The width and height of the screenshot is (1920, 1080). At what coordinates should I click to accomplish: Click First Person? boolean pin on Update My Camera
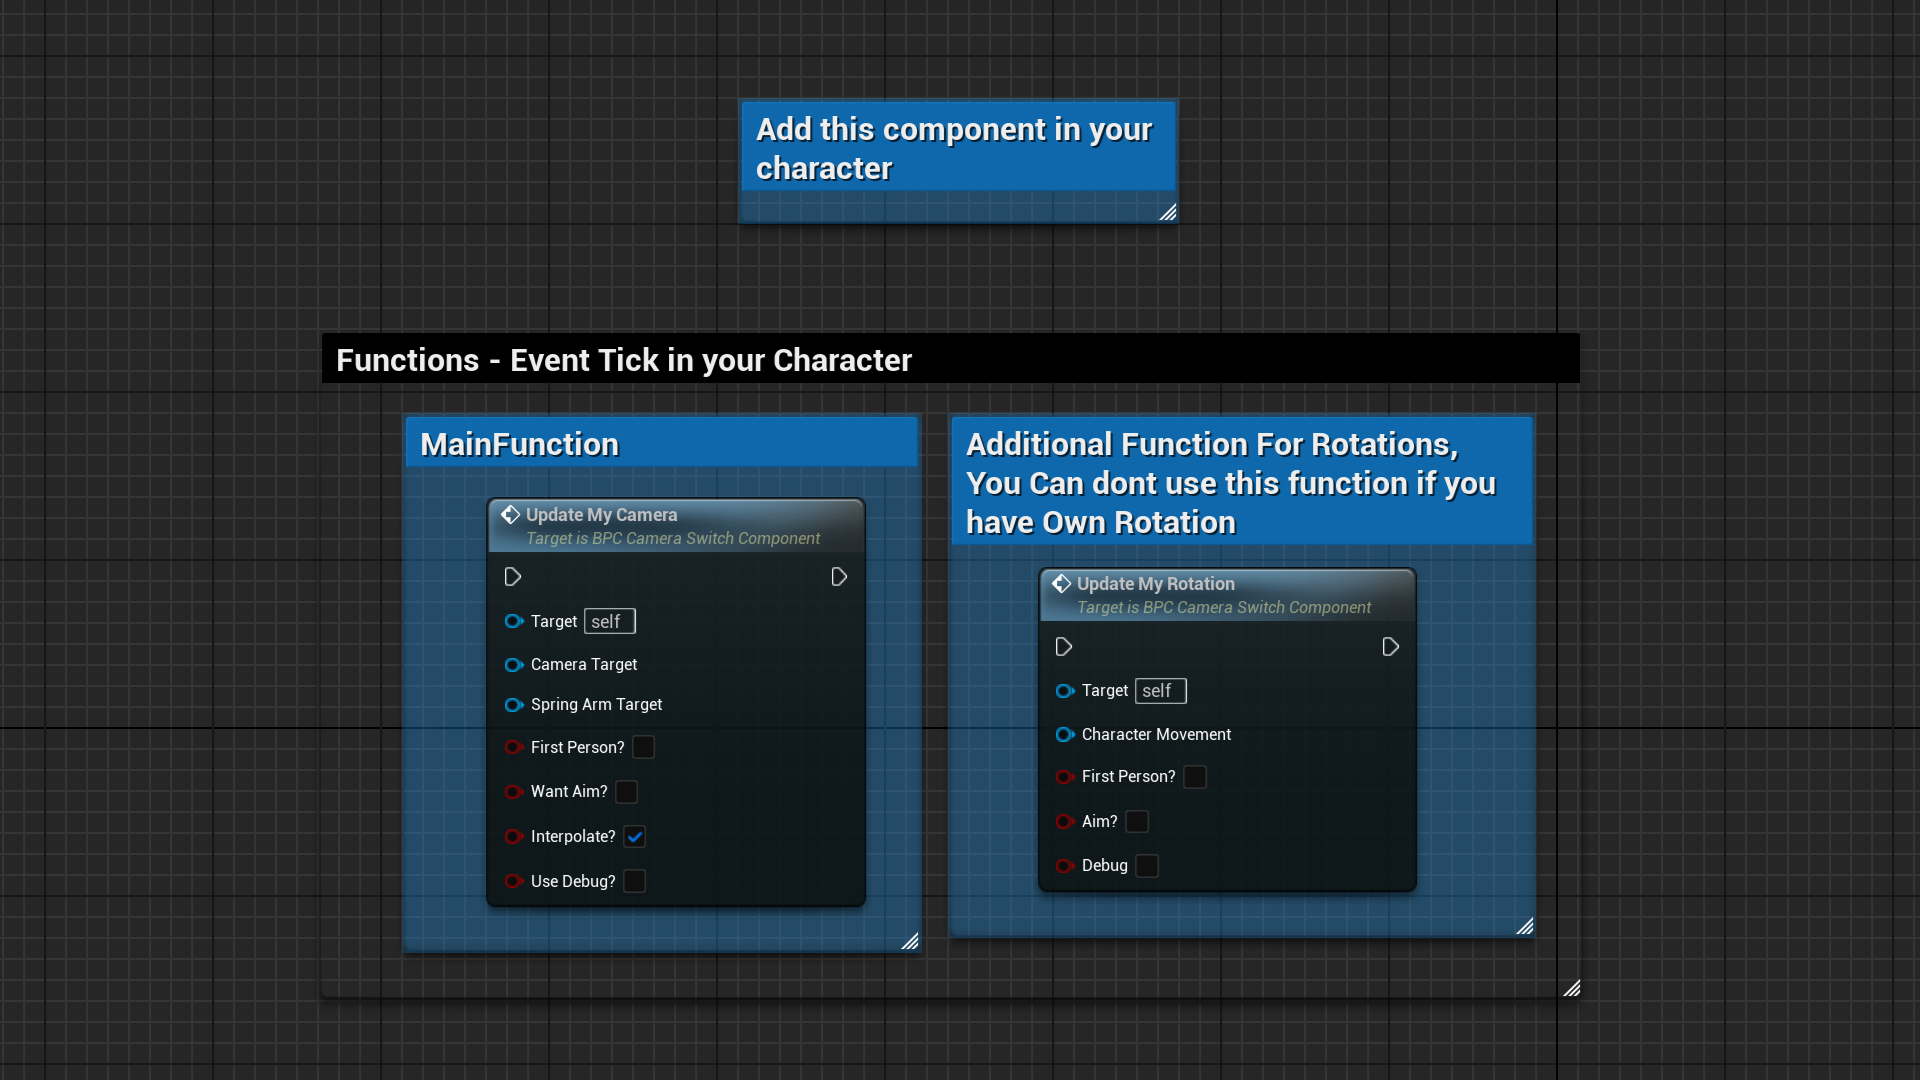(514, 747)
